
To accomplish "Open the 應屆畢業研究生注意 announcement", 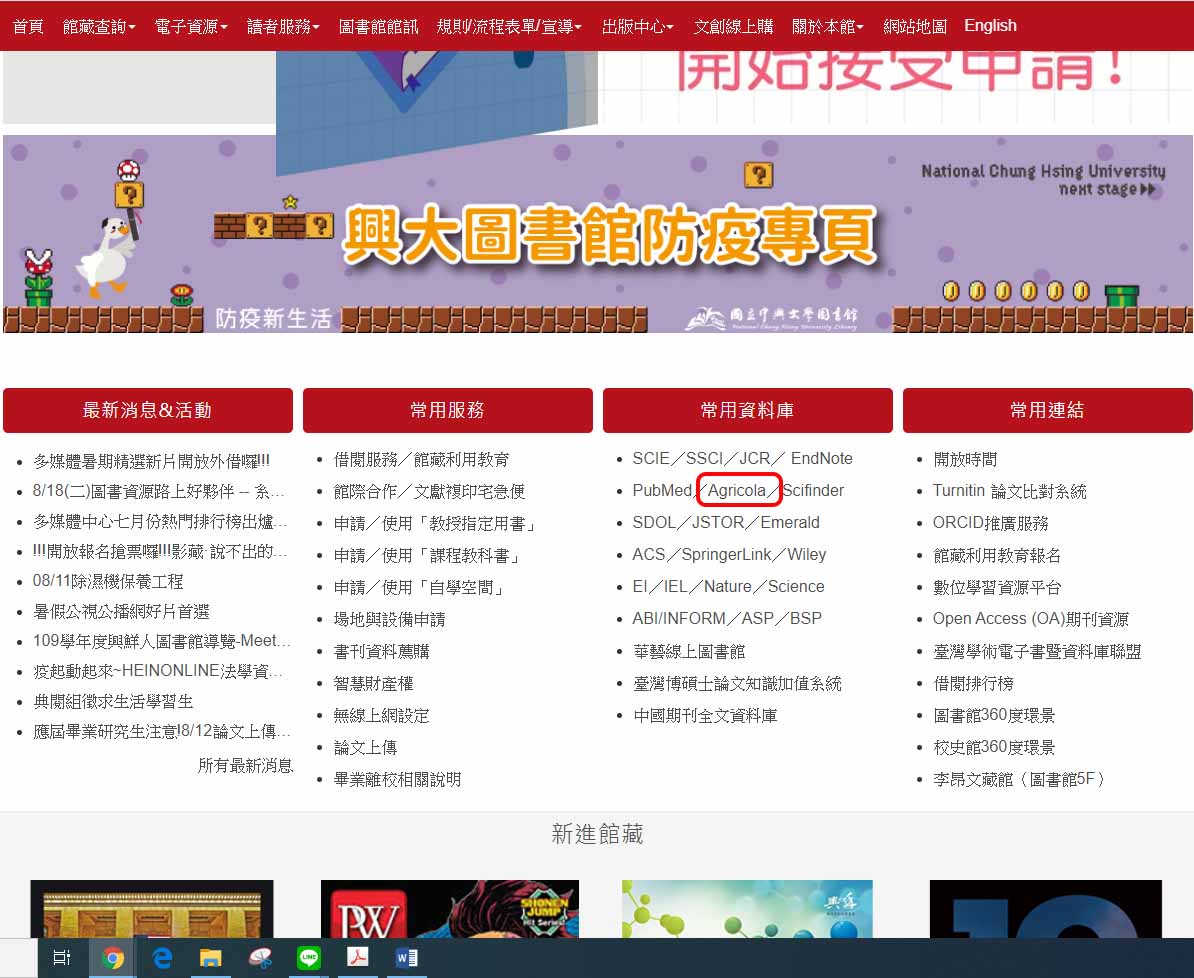I will click(x=161, y=732).
